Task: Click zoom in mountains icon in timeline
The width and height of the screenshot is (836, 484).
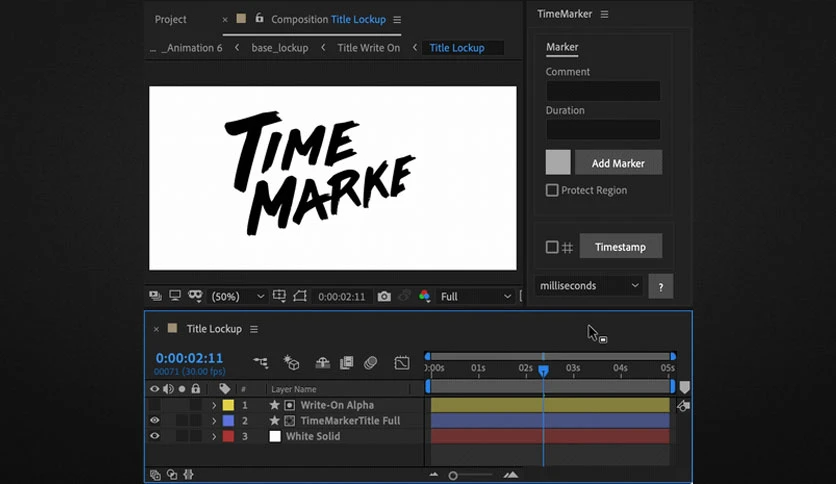Action: (x=511, y=474)
